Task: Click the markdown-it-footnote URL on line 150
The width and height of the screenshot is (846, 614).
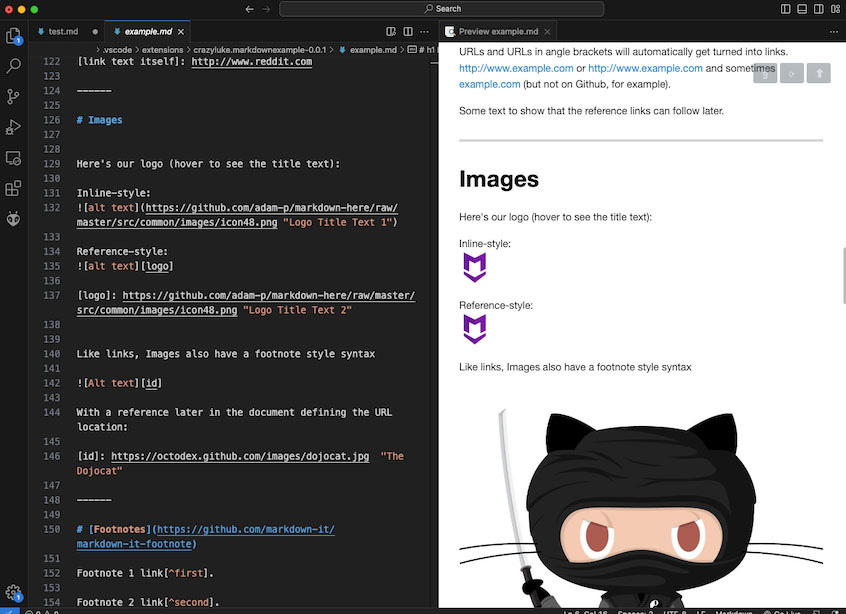Action: point(206,537)
